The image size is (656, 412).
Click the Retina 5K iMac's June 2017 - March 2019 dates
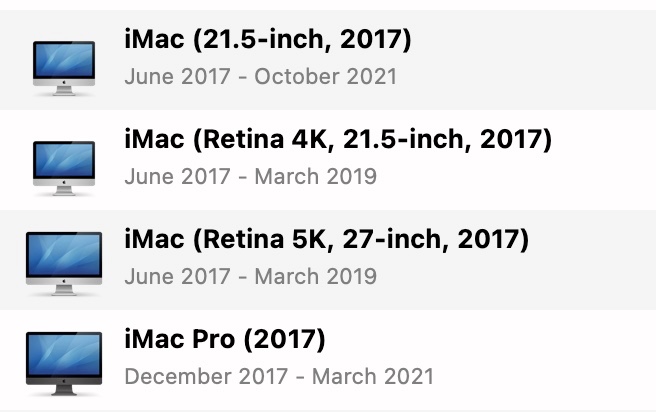click(x=250, y=276)
